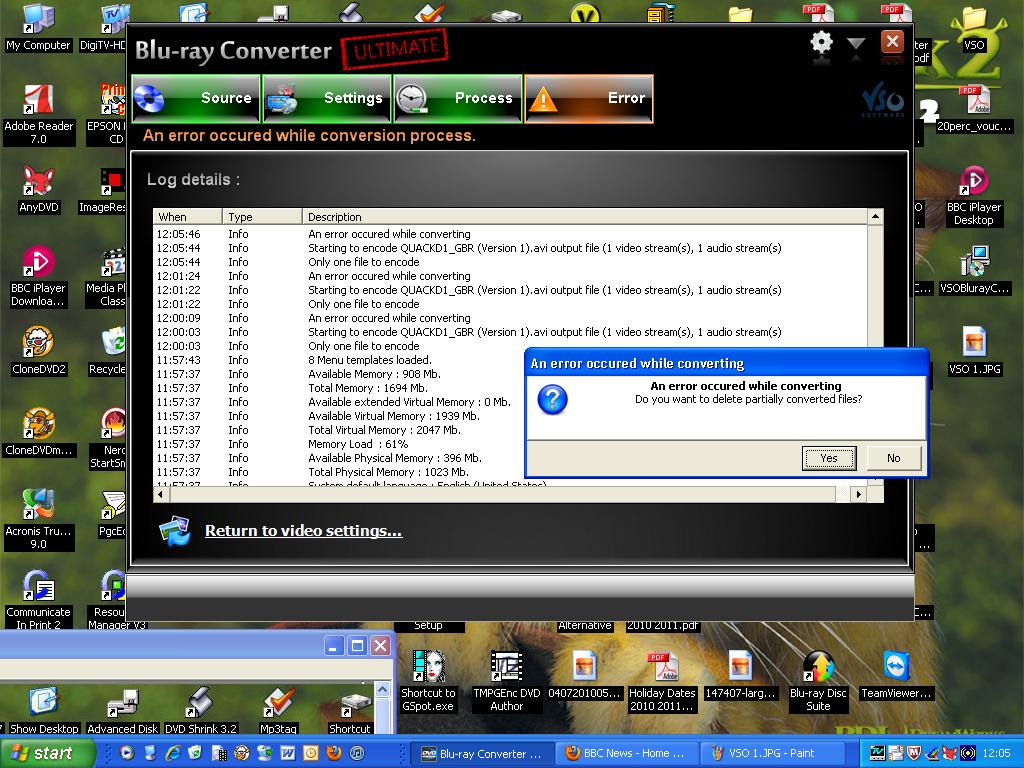Open Blu-ray Converter settings gear

[x=821, y=43]
